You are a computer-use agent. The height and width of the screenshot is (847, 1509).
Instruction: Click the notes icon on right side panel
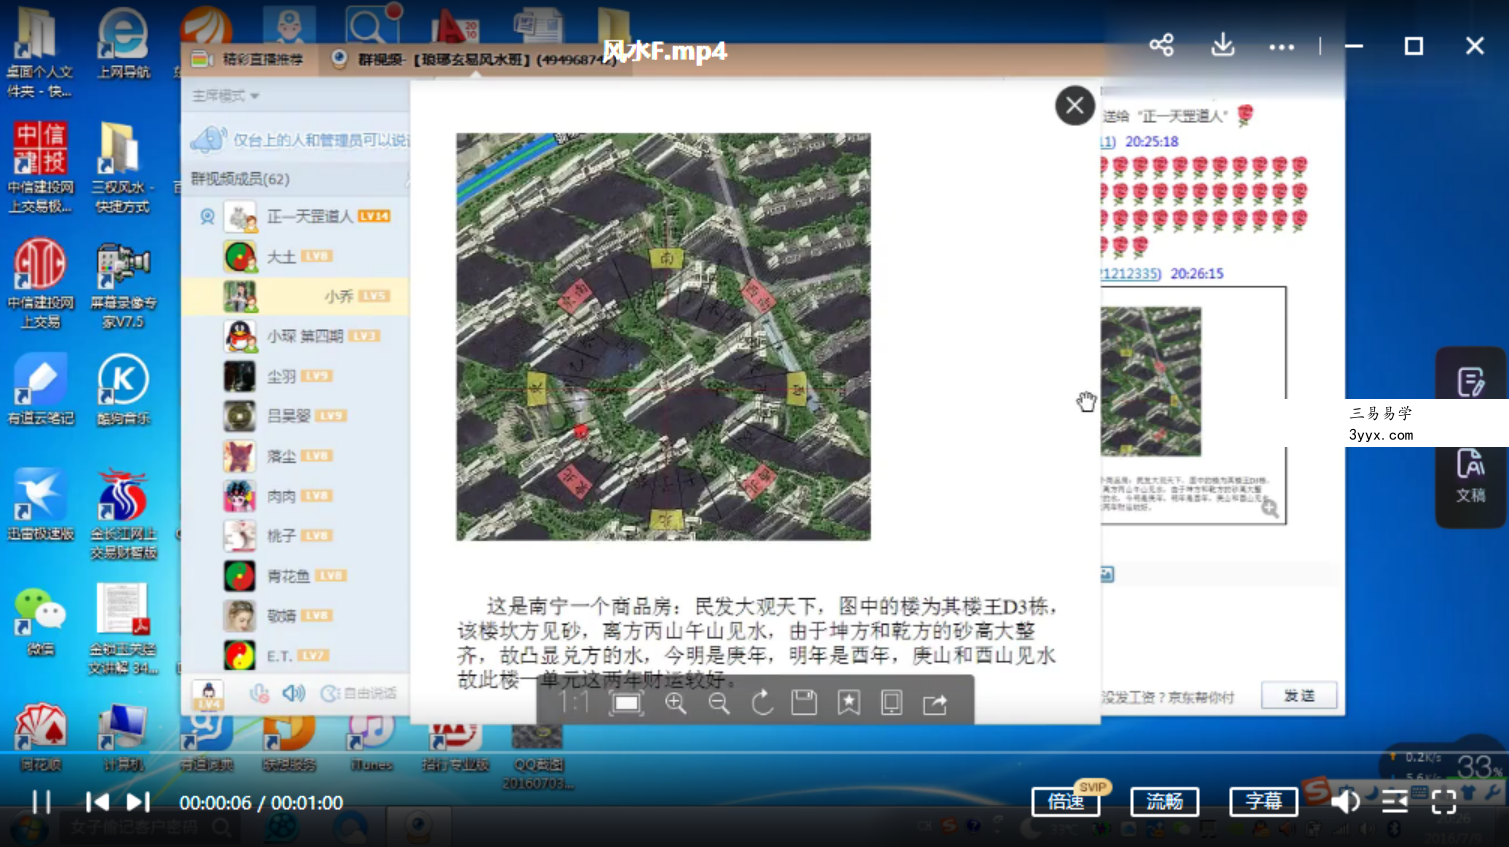[x=1470, y=381]
